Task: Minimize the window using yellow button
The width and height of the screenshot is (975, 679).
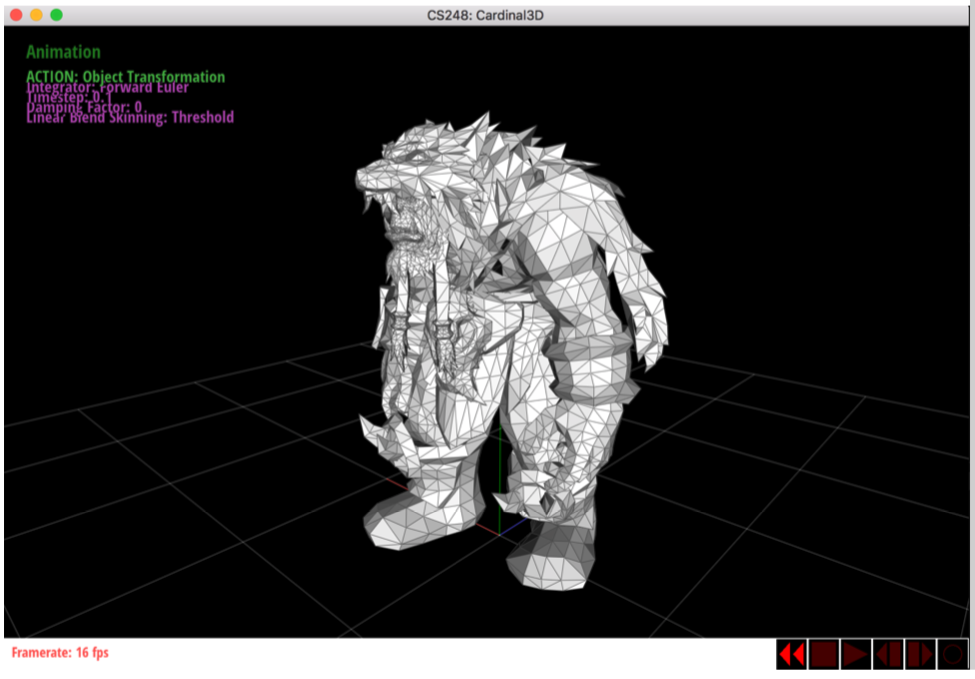Action: tap(36, 15)
